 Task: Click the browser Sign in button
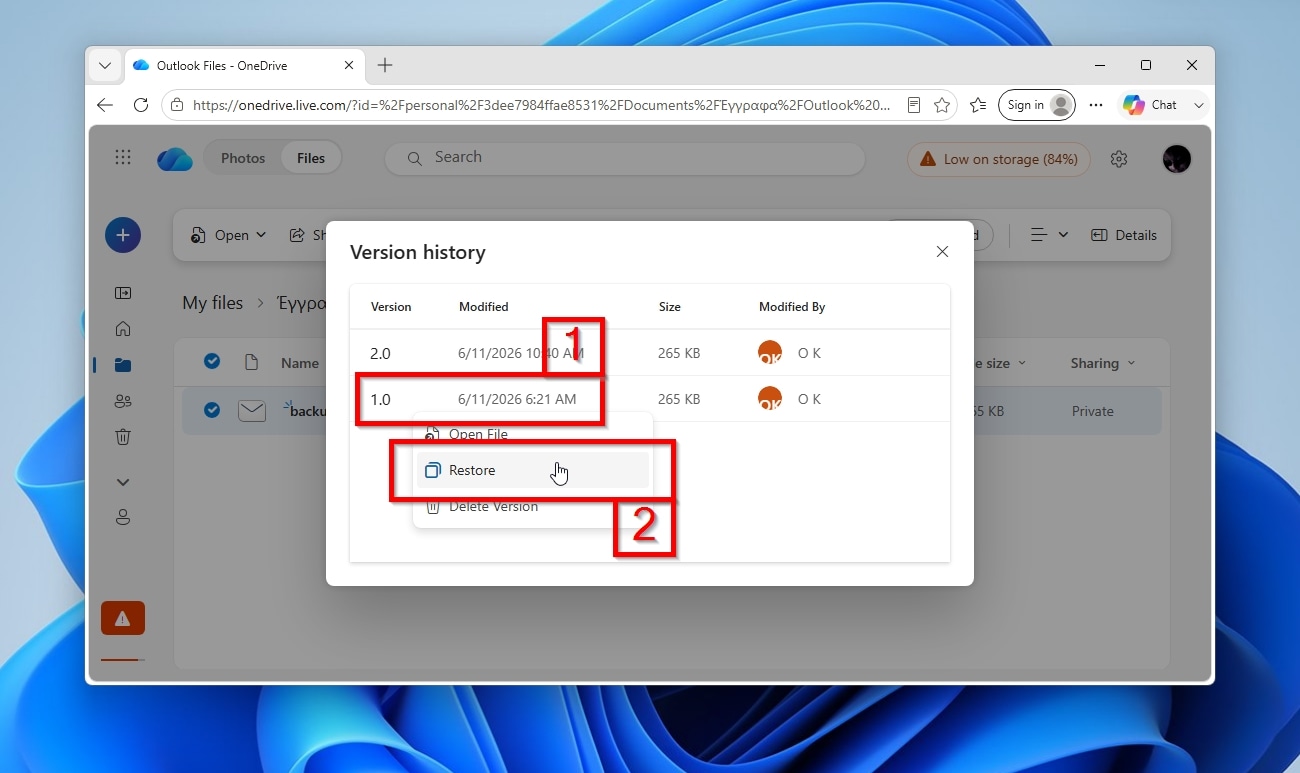1037,105
